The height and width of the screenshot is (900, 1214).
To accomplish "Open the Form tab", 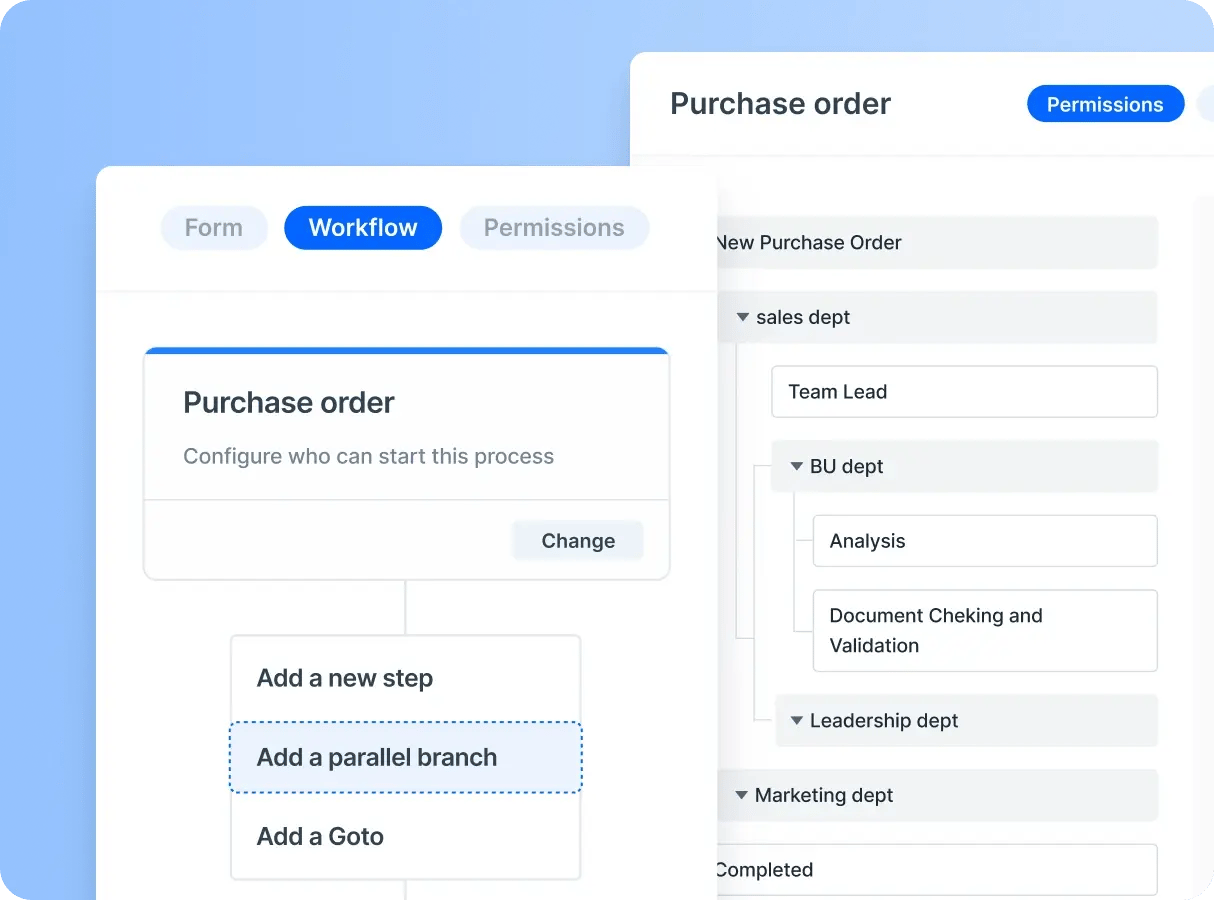I will (213, 227).
